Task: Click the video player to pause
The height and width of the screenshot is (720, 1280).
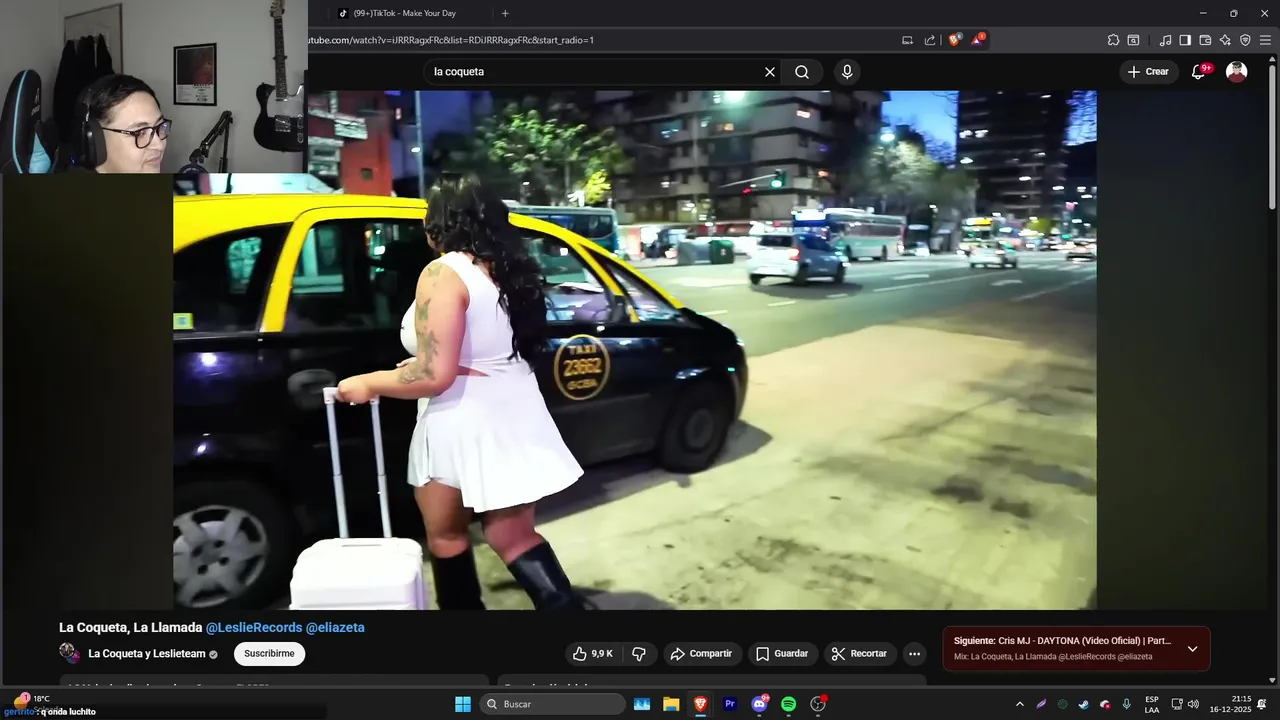Action: [x=635, y=350]
